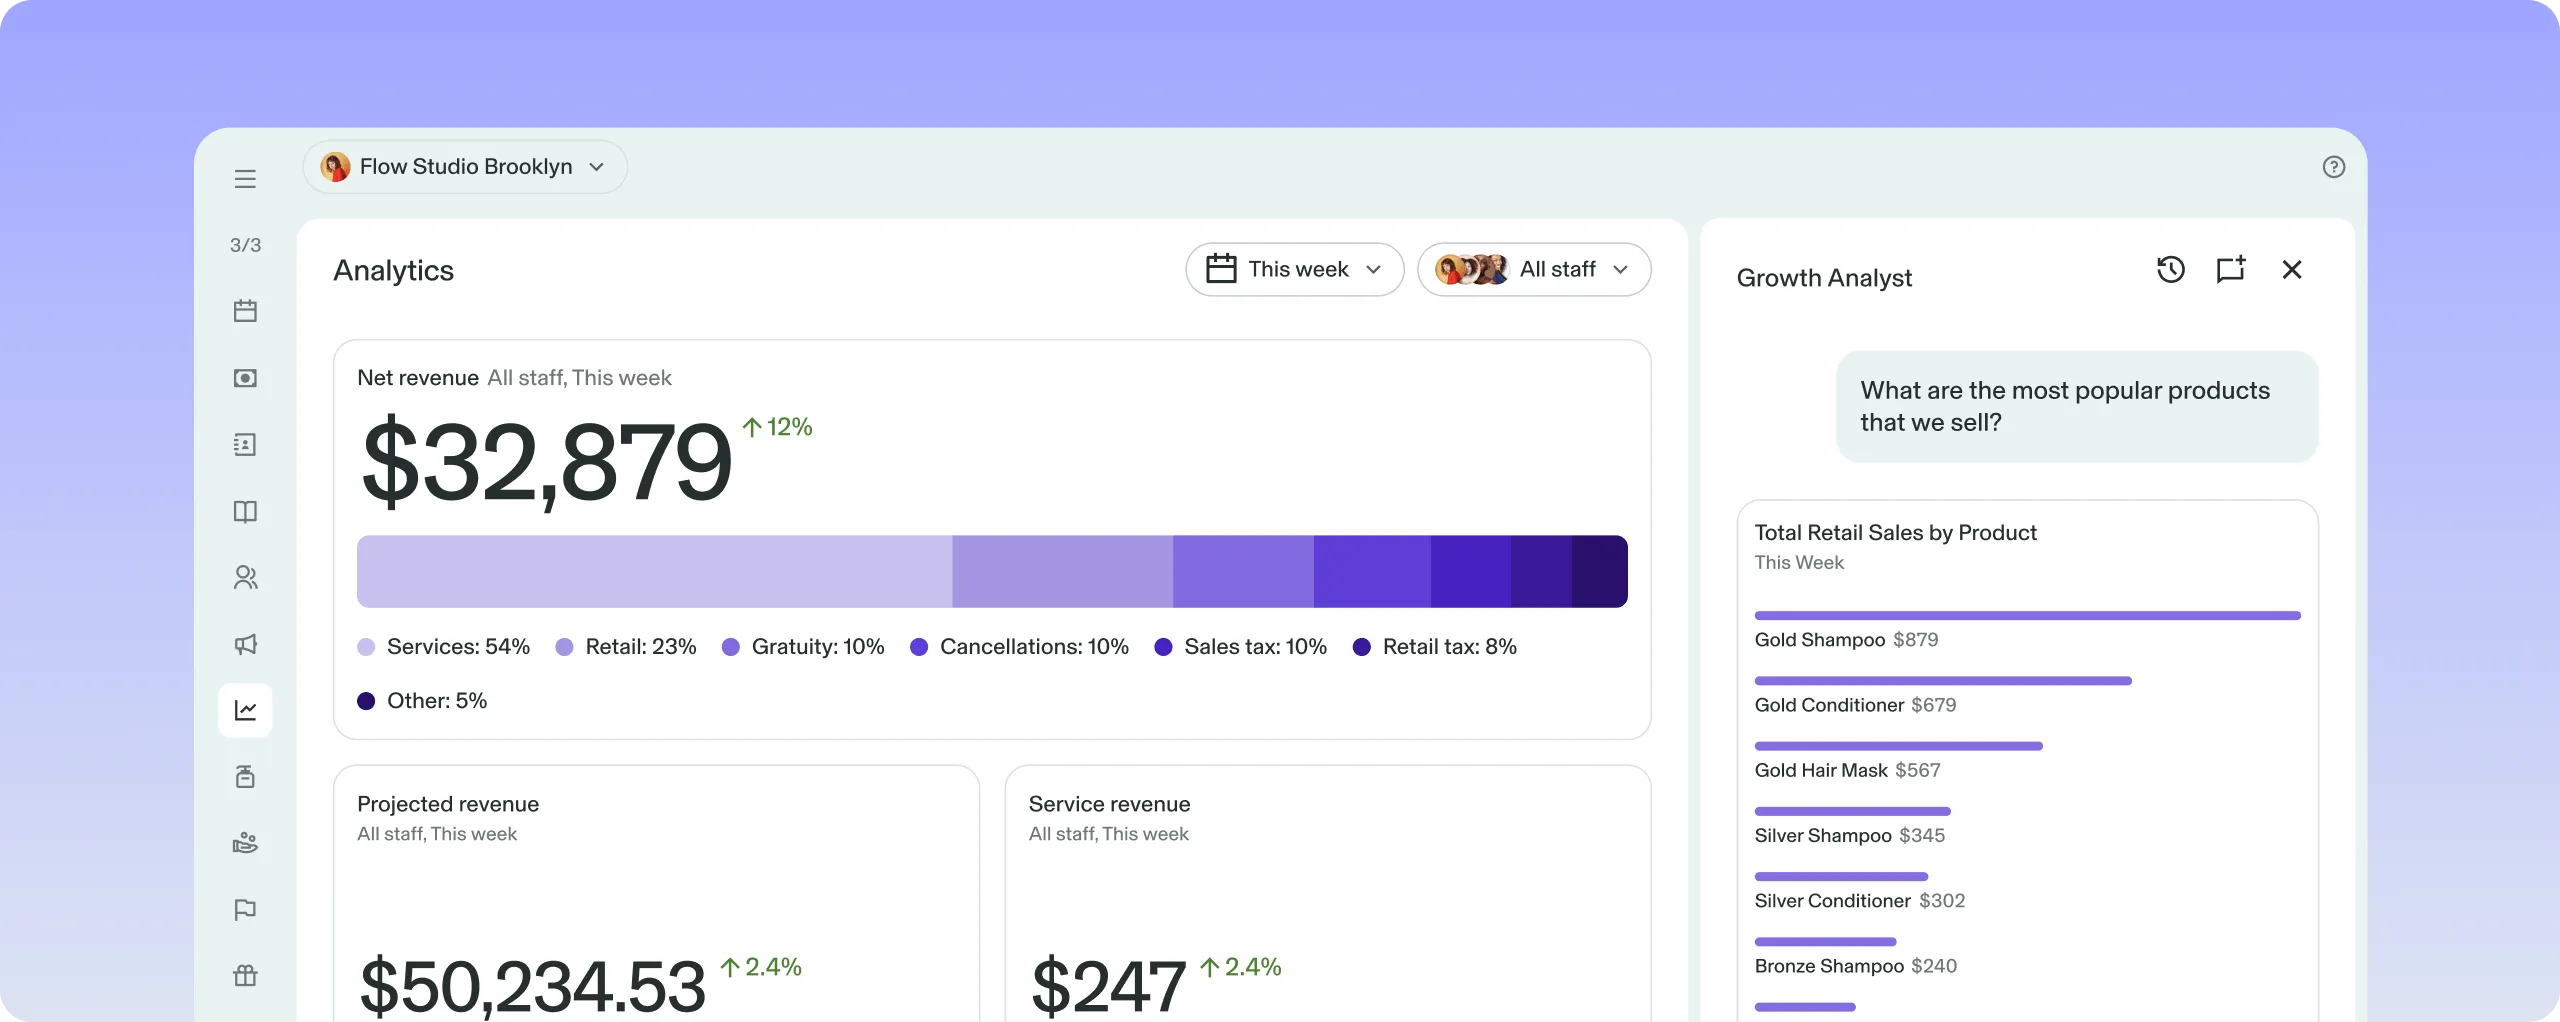The width and height of the screenshot is (2560, 1022).
Task: Open the Calendar sidebar icon
Action: [245, 311]
